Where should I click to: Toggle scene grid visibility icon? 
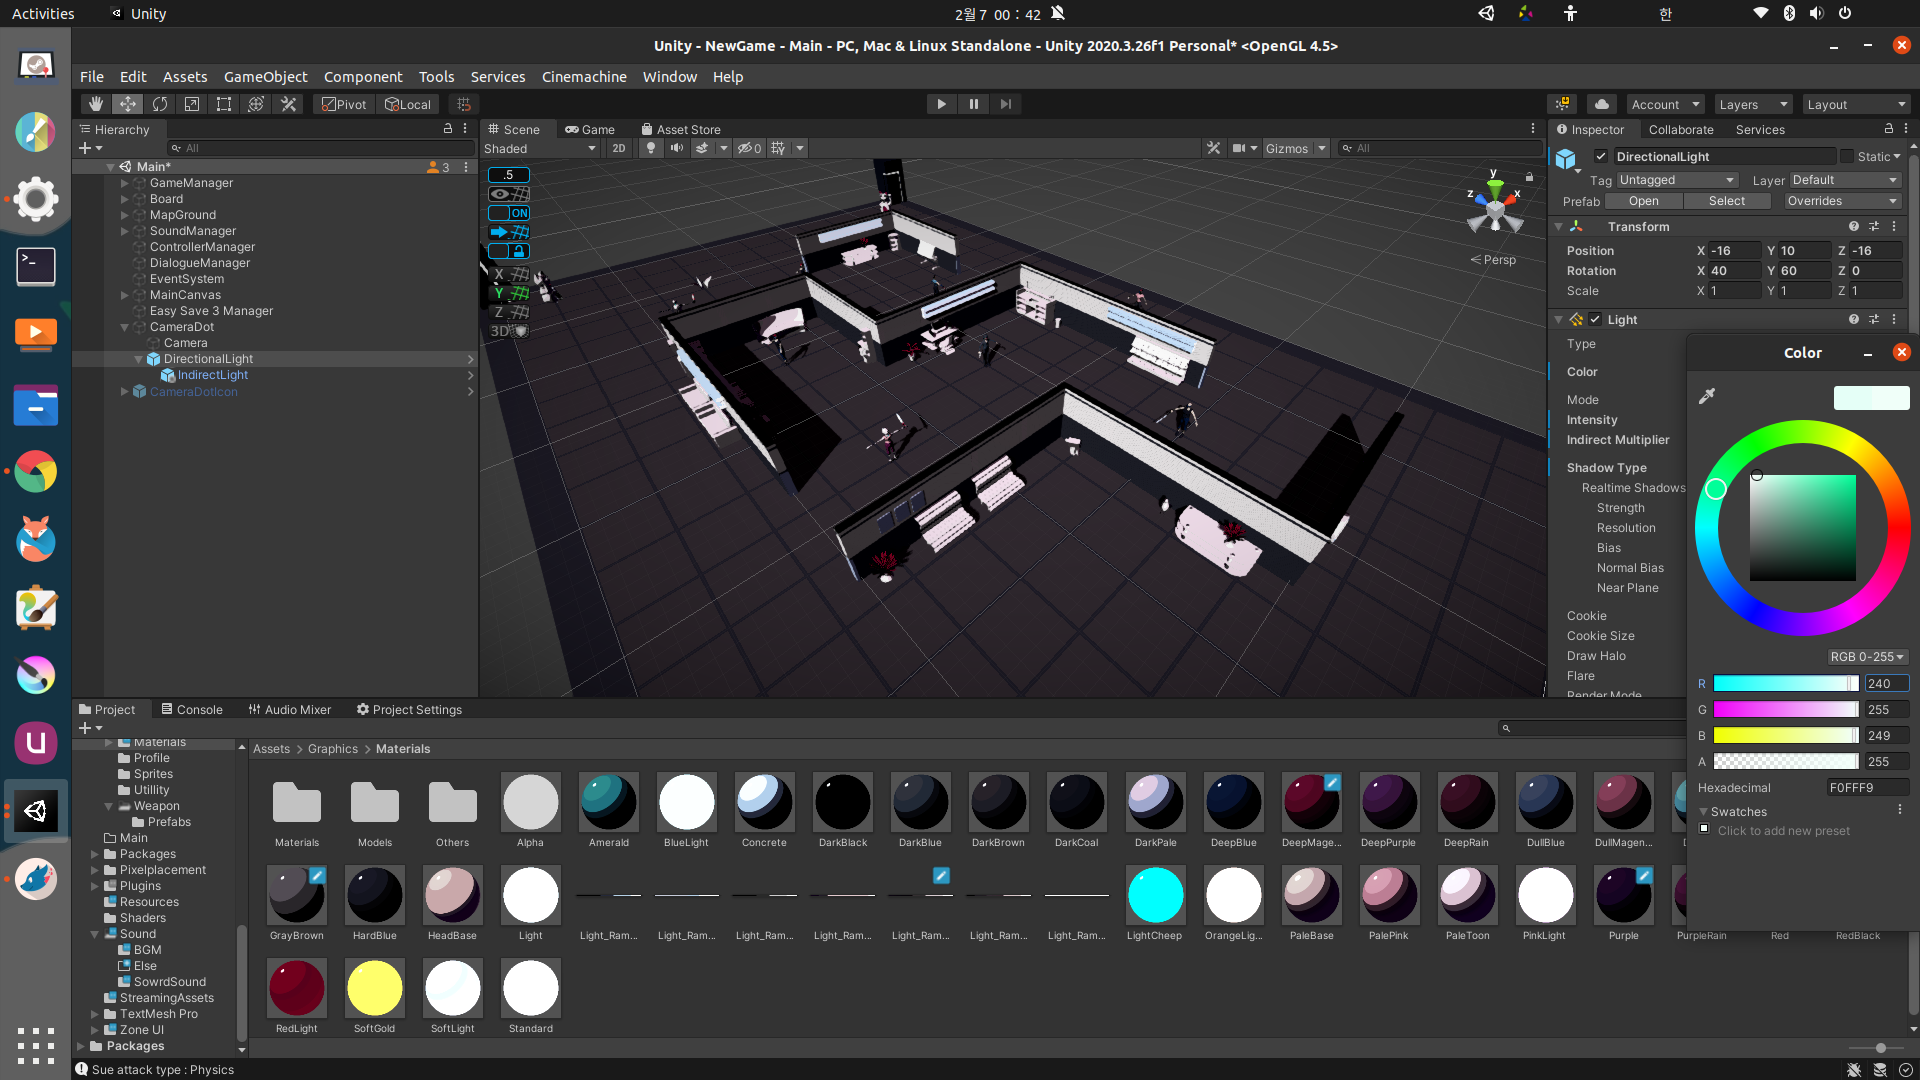point(778,148)
